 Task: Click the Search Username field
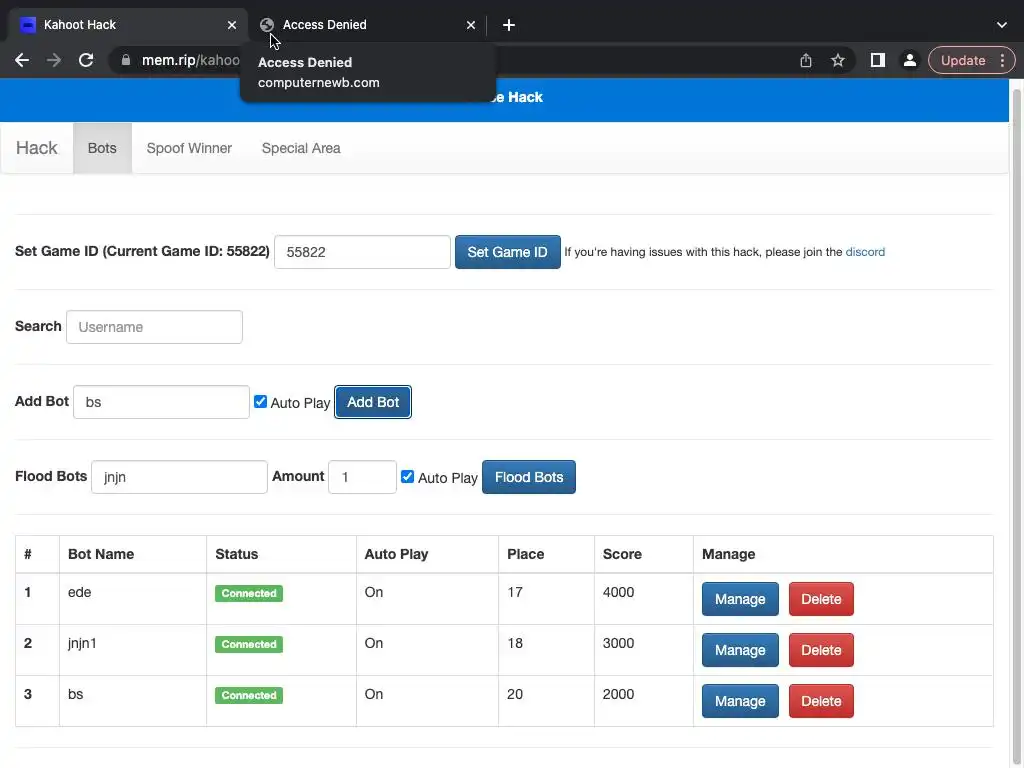[x=154, y=327]
